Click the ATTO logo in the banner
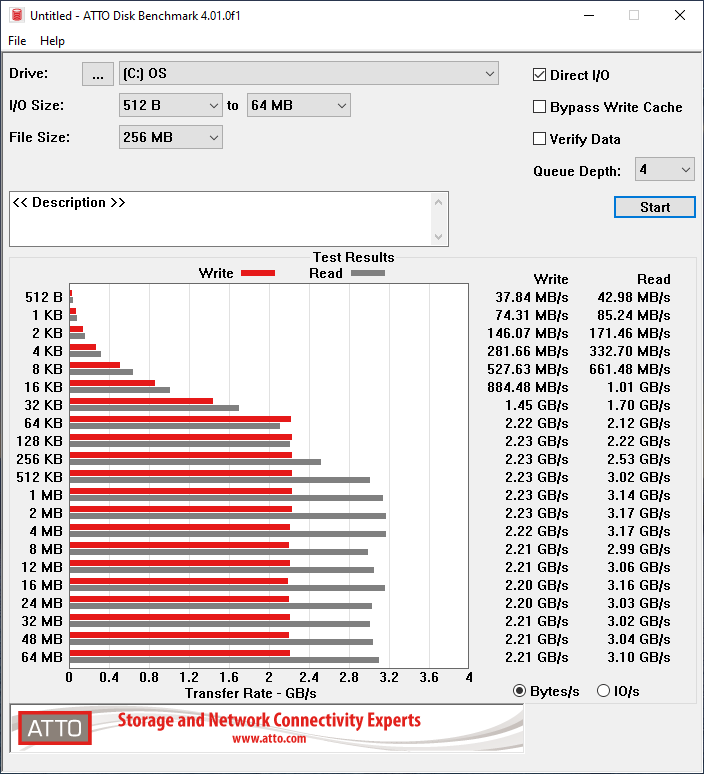 point(55,728)
